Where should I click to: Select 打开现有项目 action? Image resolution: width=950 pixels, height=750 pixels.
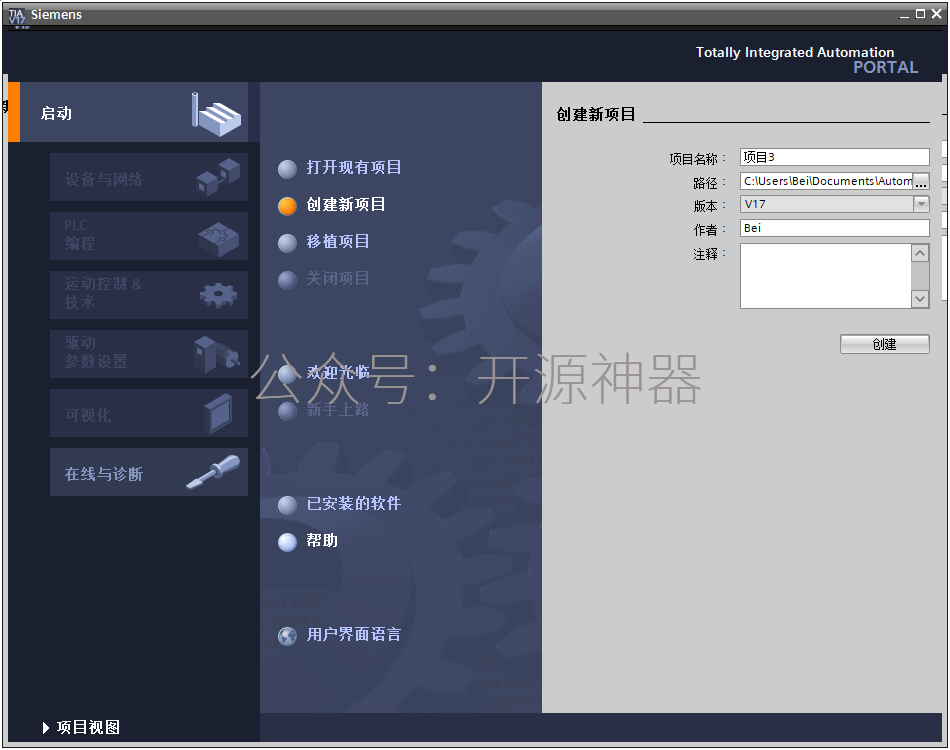354,167
